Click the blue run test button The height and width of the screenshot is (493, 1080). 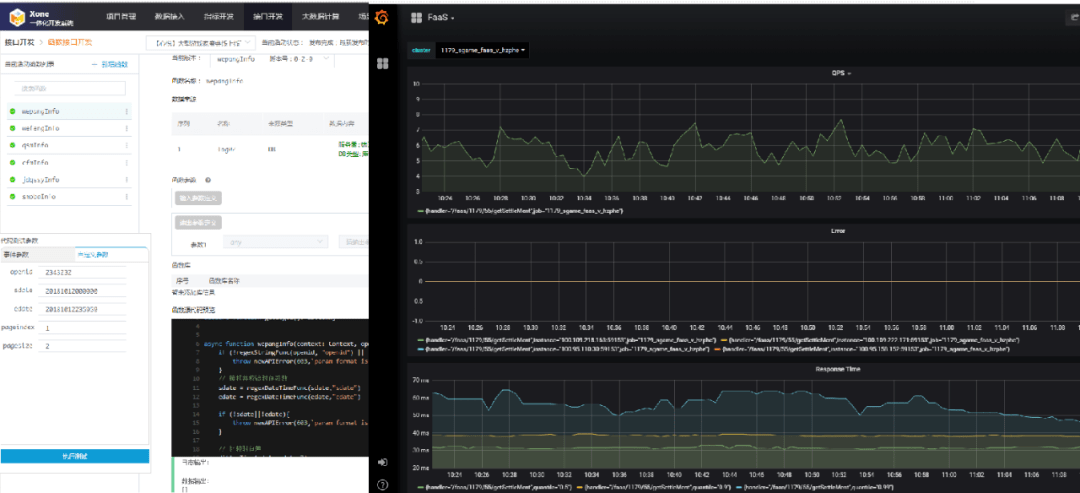(75, 456)
